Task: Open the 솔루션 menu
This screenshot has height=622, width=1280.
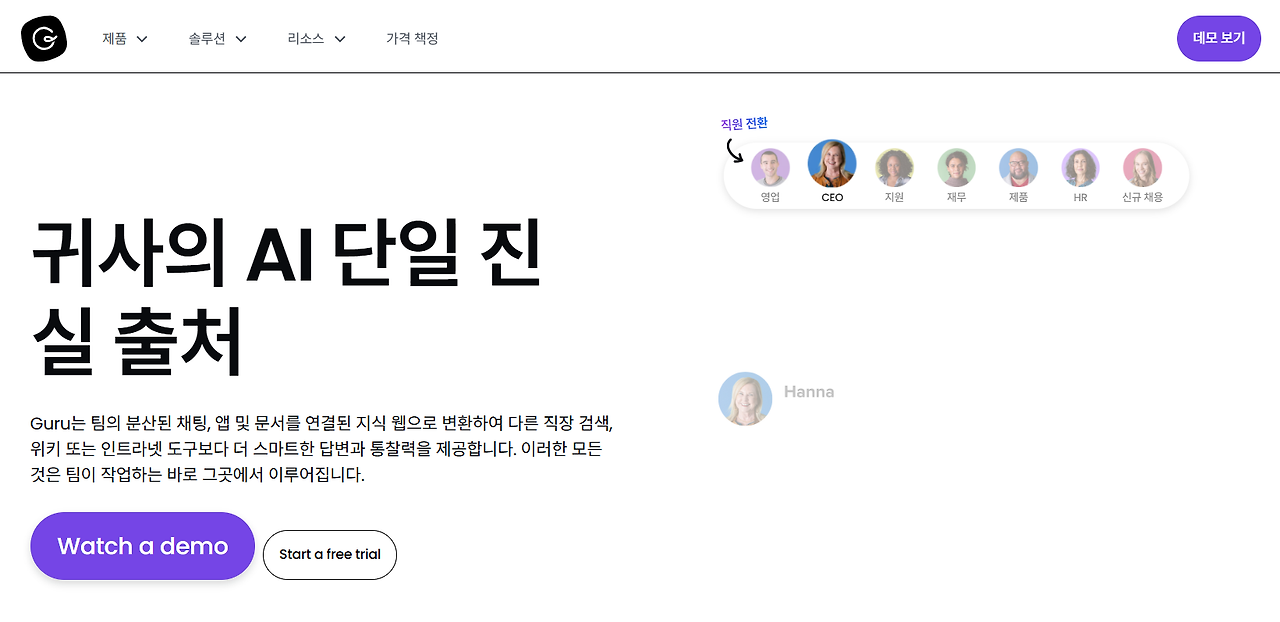Action: click(x=207, y=39)
